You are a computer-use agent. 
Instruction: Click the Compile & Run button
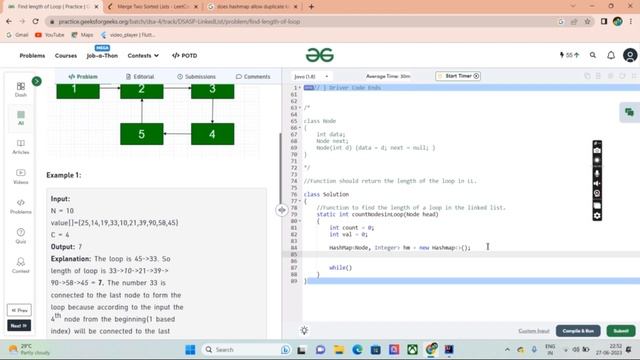(x=578, y=331)
